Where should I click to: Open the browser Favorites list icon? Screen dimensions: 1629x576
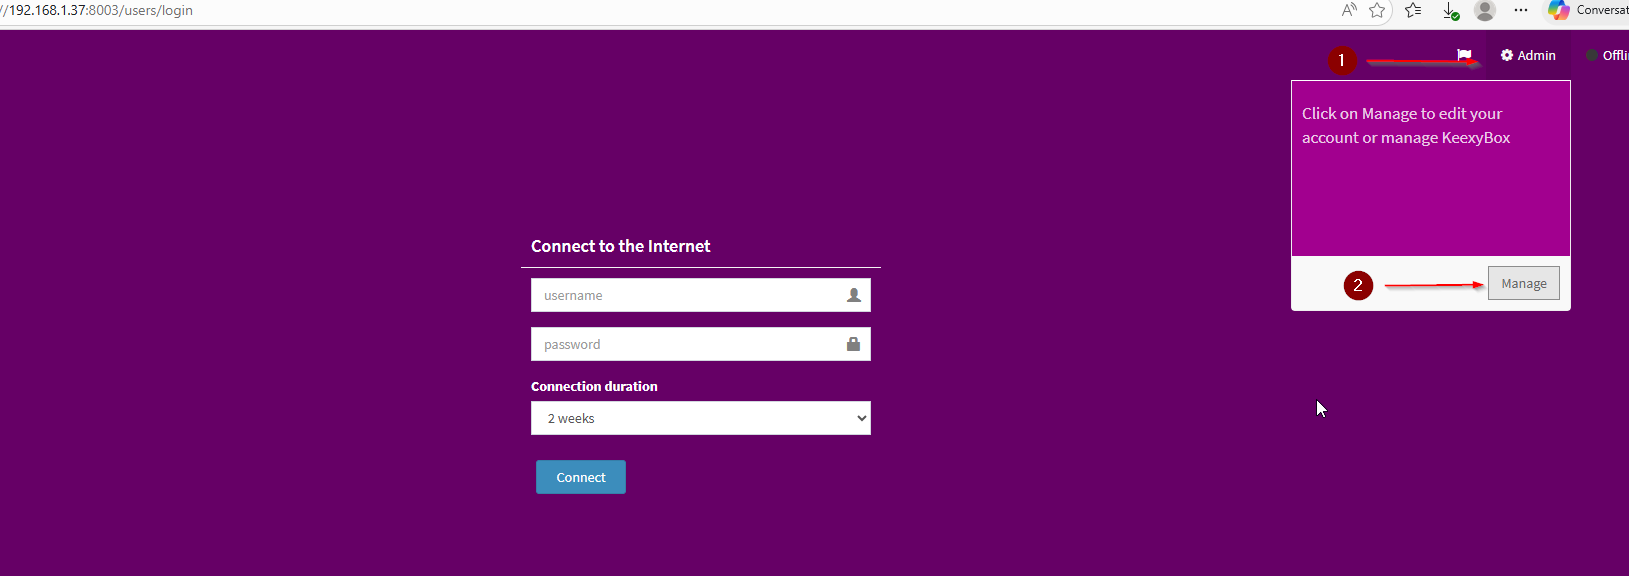click(1413, 10)
